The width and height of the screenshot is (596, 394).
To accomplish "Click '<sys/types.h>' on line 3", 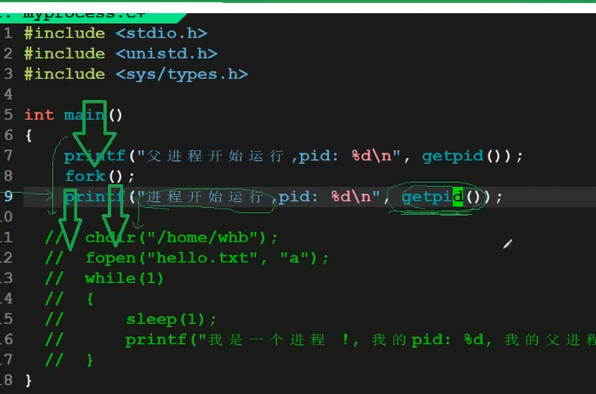I will [182, 74].
